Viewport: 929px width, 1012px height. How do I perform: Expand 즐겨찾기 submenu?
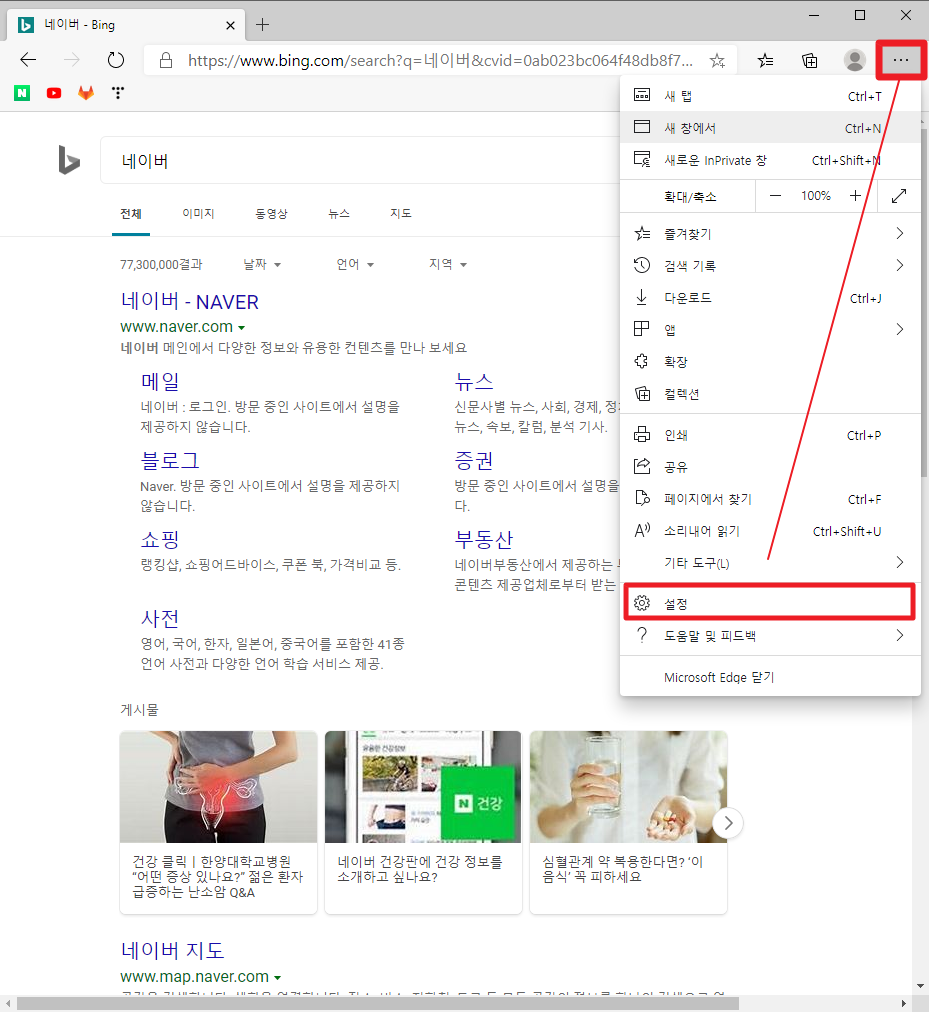[770, 234]
